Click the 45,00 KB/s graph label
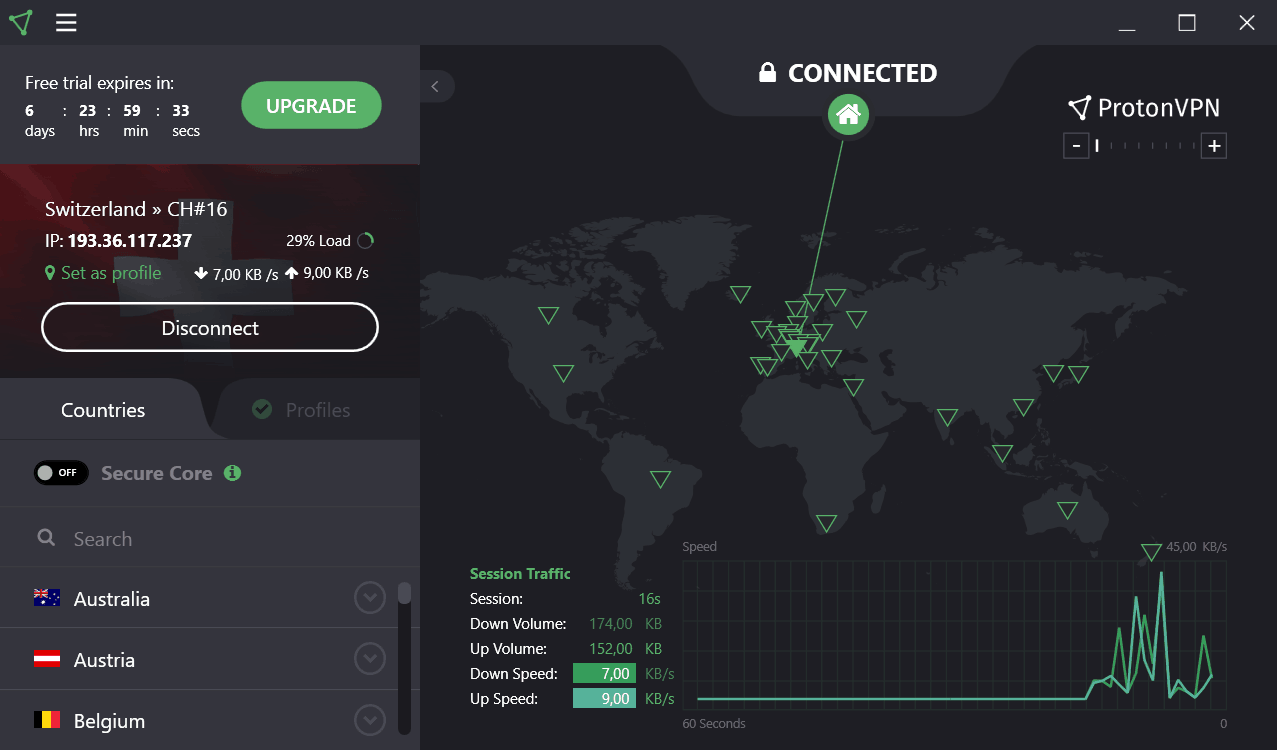This screenshot has width=1277, height=750. (x=1197, y=547)
